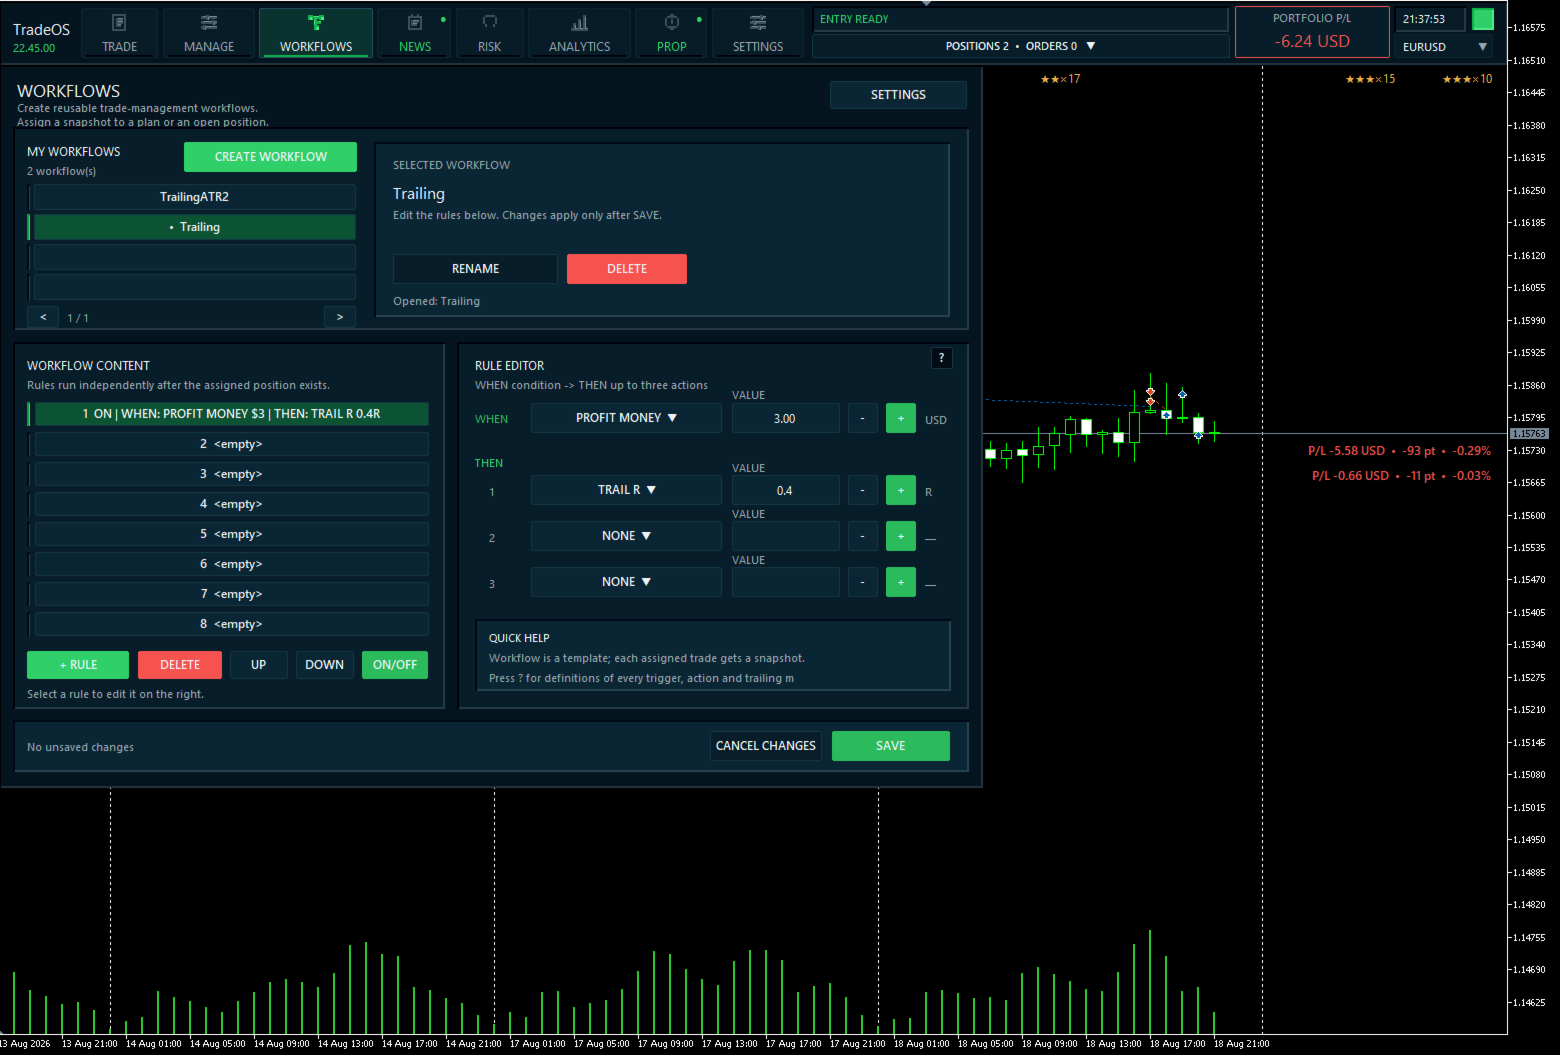Open action 2 NONE dropdown
Viewport: 1560px width, 1055px height.
[626, 536]
